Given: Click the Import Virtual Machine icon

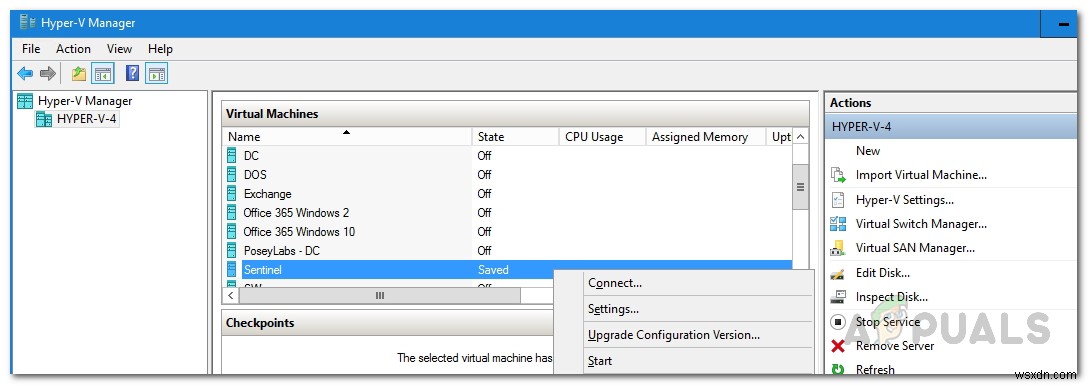Looking at the screenshot, I should pyautogui.click(x=839, y=176).
